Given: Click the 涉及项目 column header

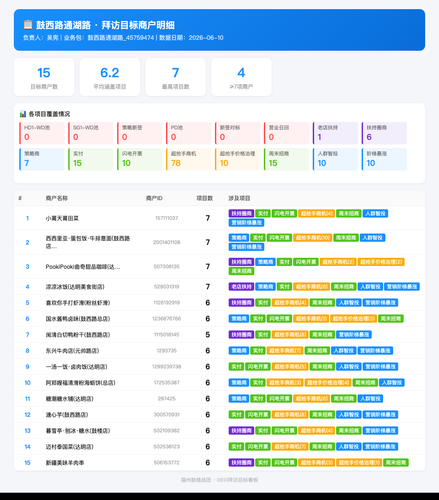Looking at the screenshot, I should point(239,198).
